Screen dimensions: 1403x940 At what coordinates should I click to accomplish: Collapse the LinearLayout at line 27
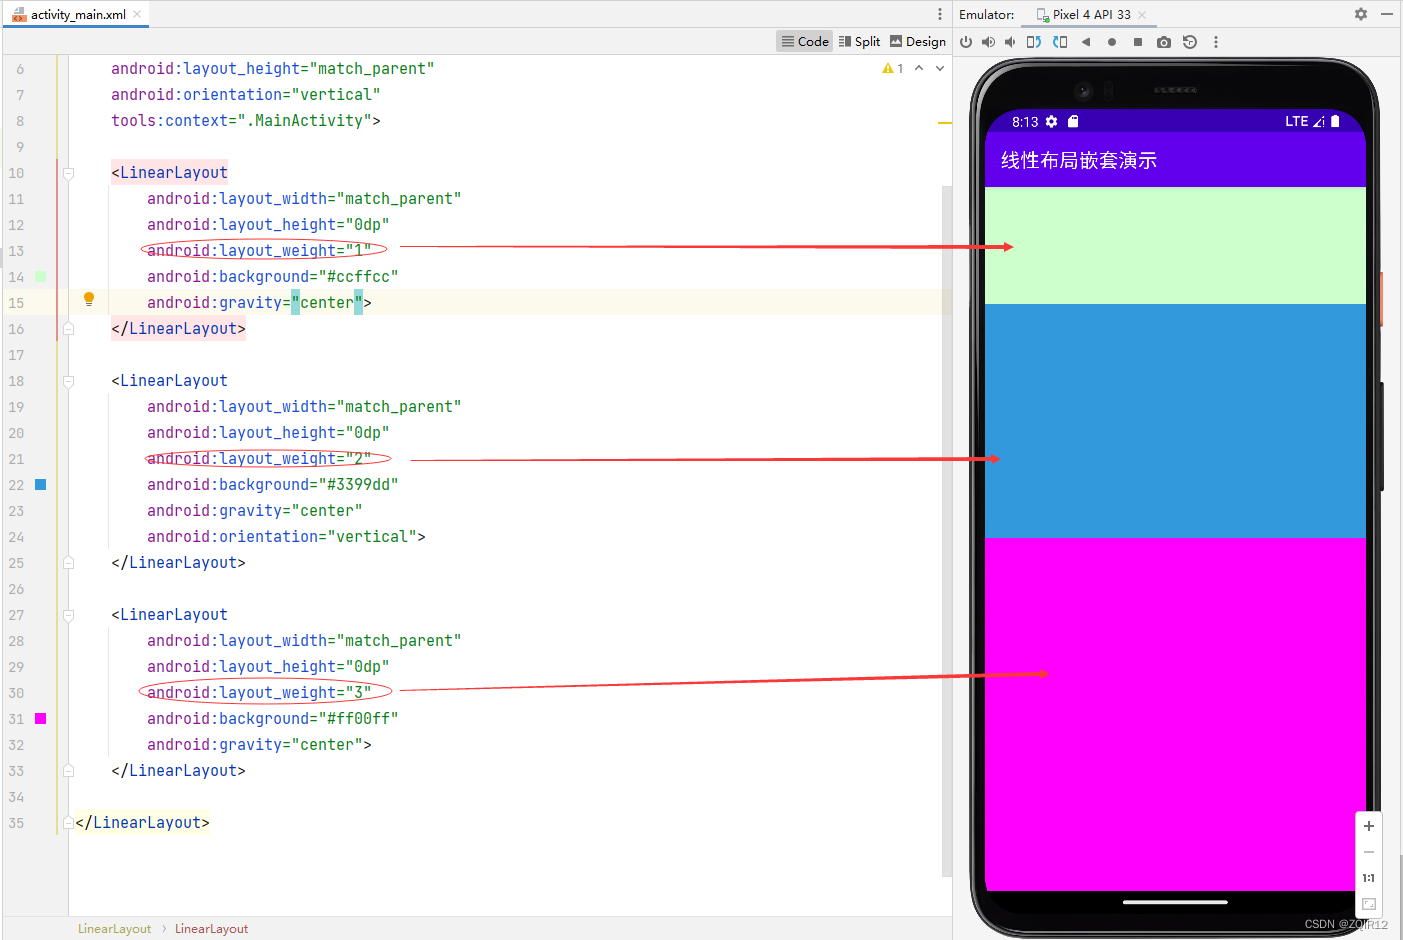[x=69, y=615]
